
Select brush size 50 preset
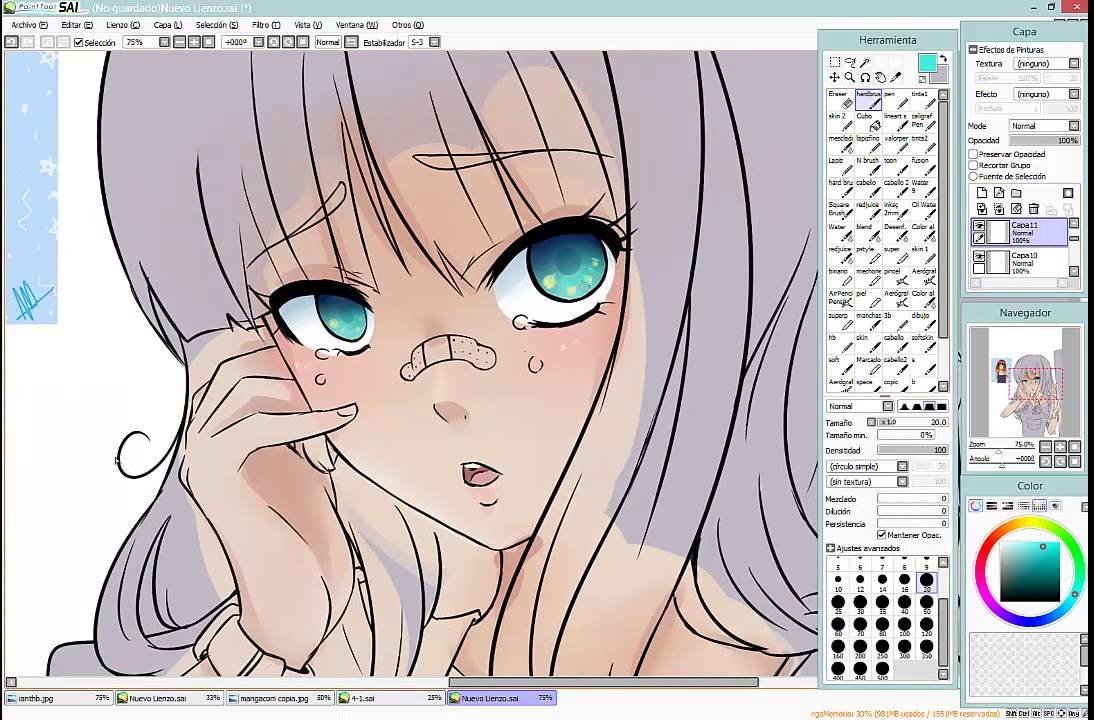pyautogui.click(x=926, y=605)
